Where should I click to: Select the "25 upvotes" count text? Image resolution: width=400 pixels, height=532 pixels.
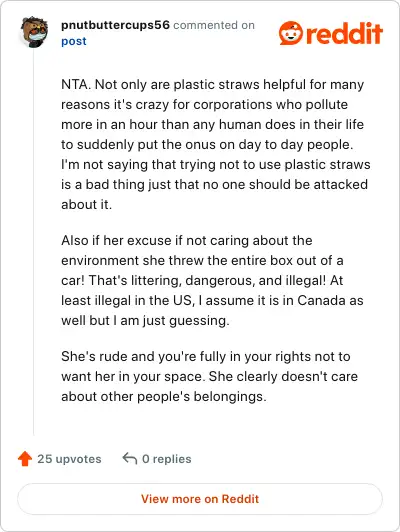(x=69, y=459)
